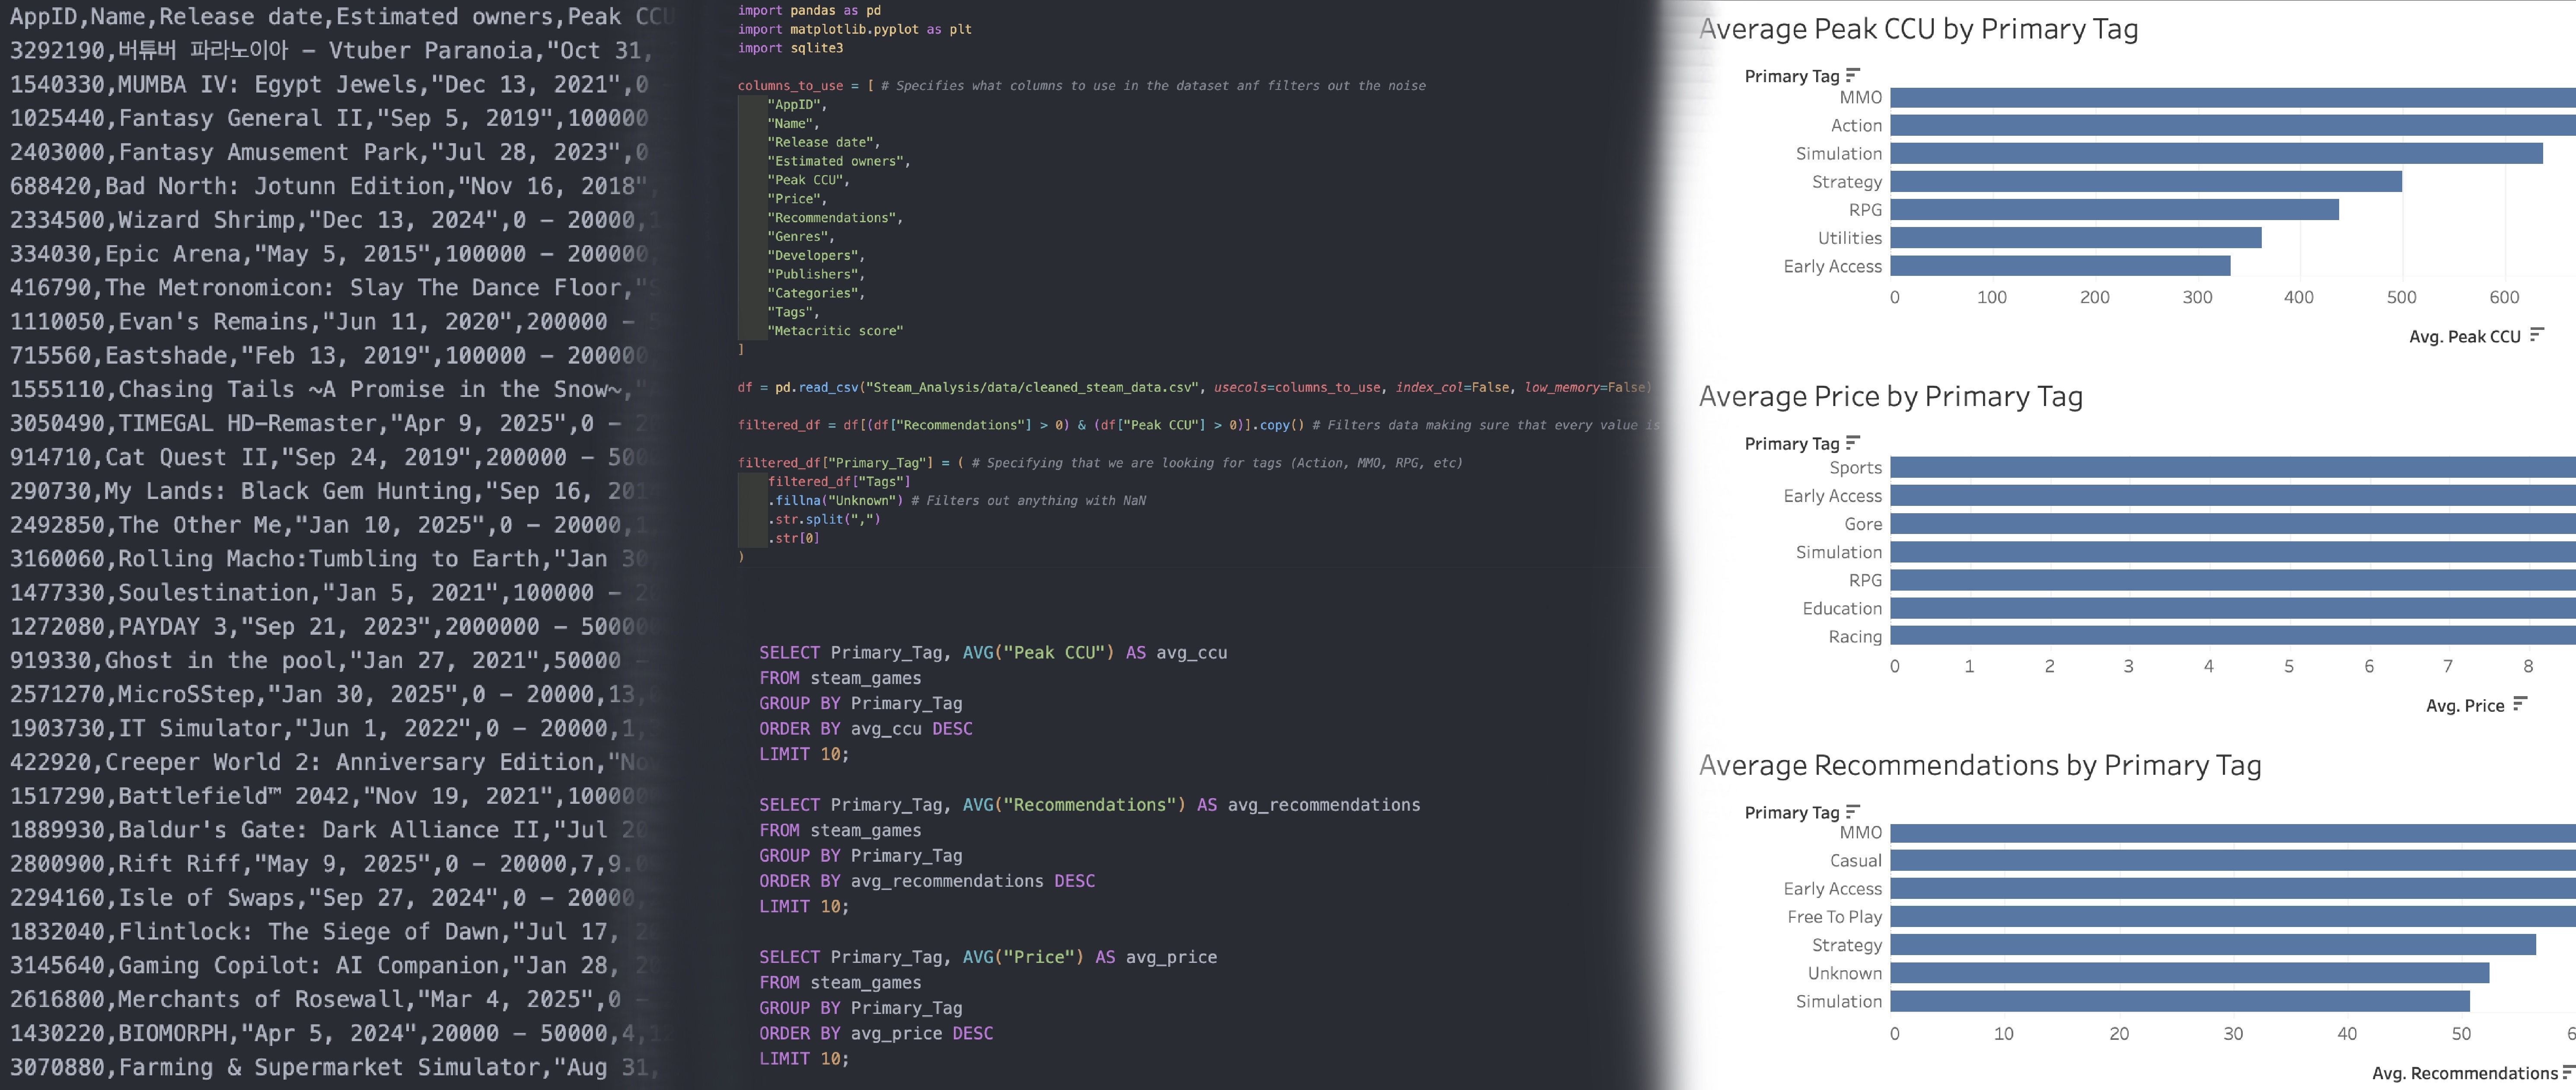Screen dimensions: 2576x1090
Task: Click the 'ORDER BY avg_recommendations DESC' SQL line
Action: [x=927, y=881]
